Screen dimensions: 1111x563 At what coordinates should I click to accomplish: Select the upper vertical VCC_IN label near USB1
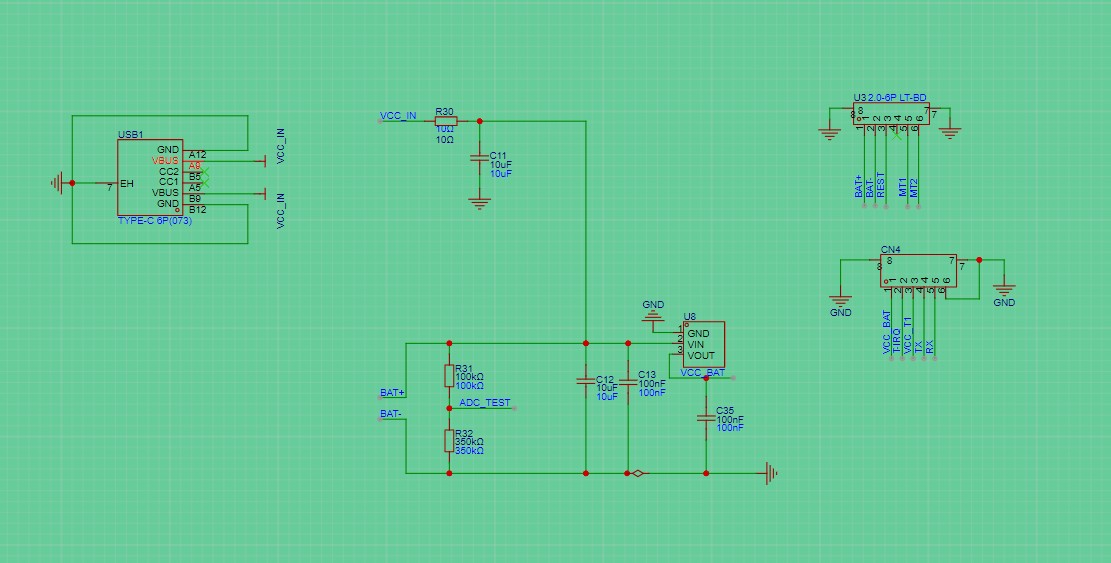click(281, 147)
